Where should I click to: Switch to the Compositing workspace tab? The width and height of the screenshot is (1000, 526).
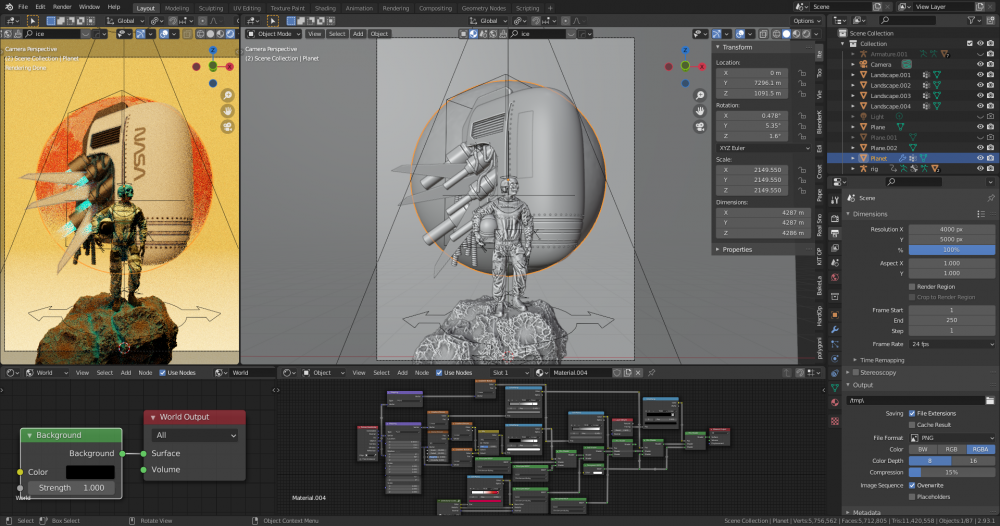pos(435,8)
